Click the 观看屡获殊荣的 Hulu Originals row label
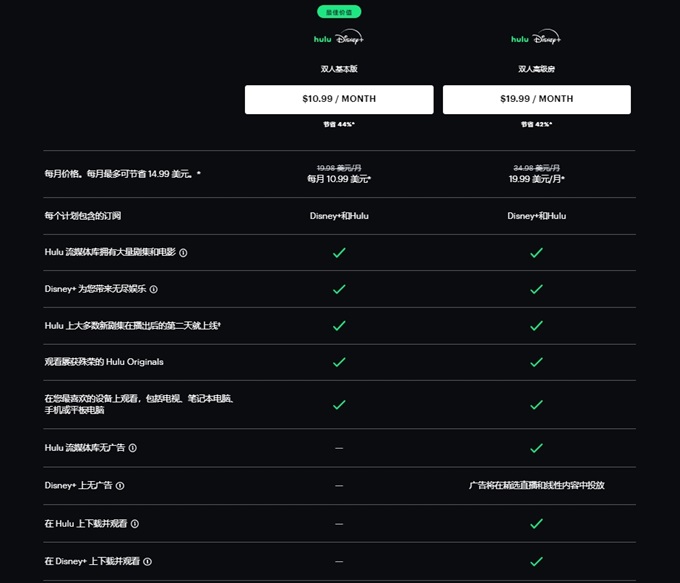The image size is (680, 583). click(104, 362)
